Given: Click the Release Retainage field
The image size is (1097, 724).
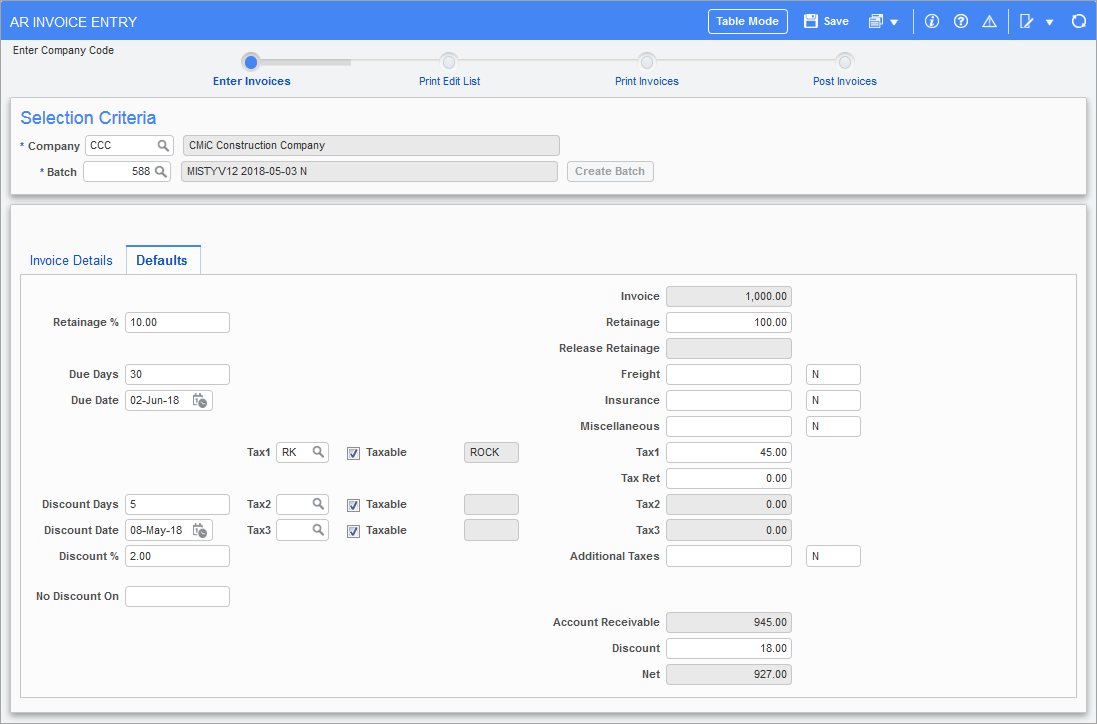Looking at the screenshot, I should pyautogui.click(x=729, y=348).
